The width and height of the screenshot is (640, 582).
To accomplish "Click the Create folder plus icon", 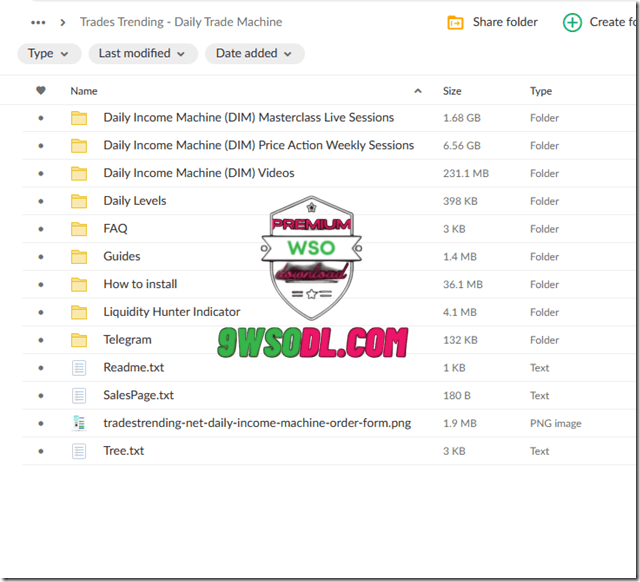I will (x=572, y=22).
